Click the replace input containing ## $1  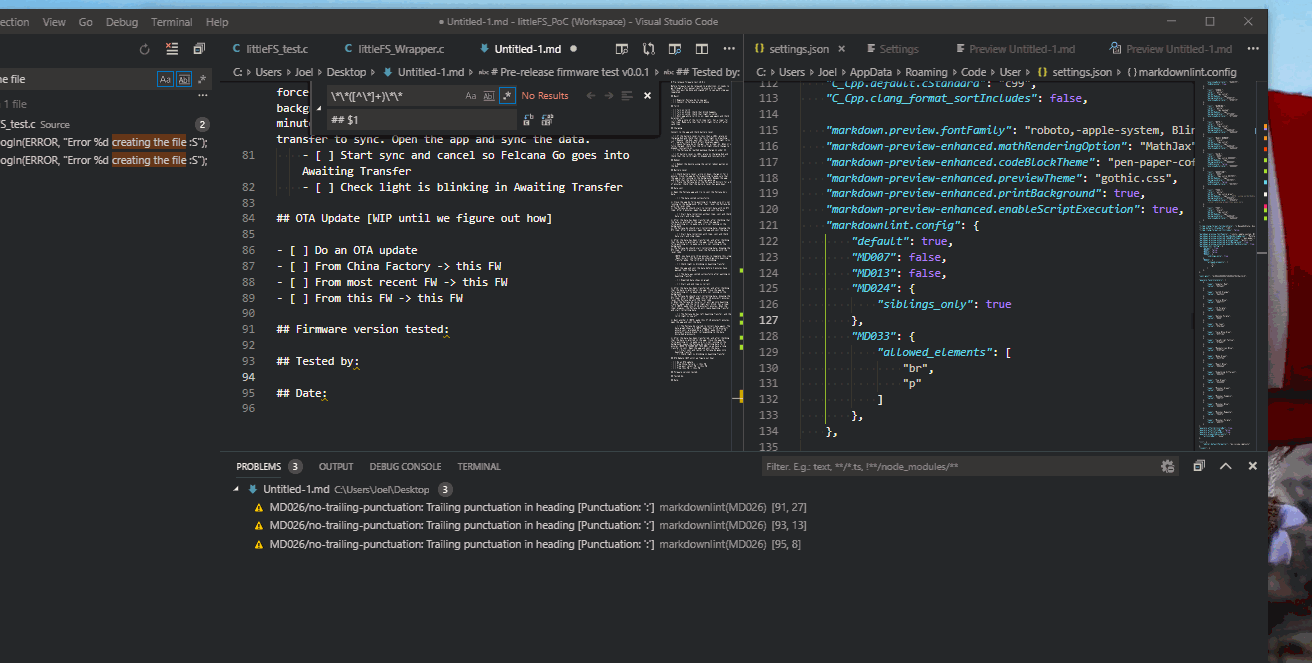pyautogui.click(x=422, y=119)
